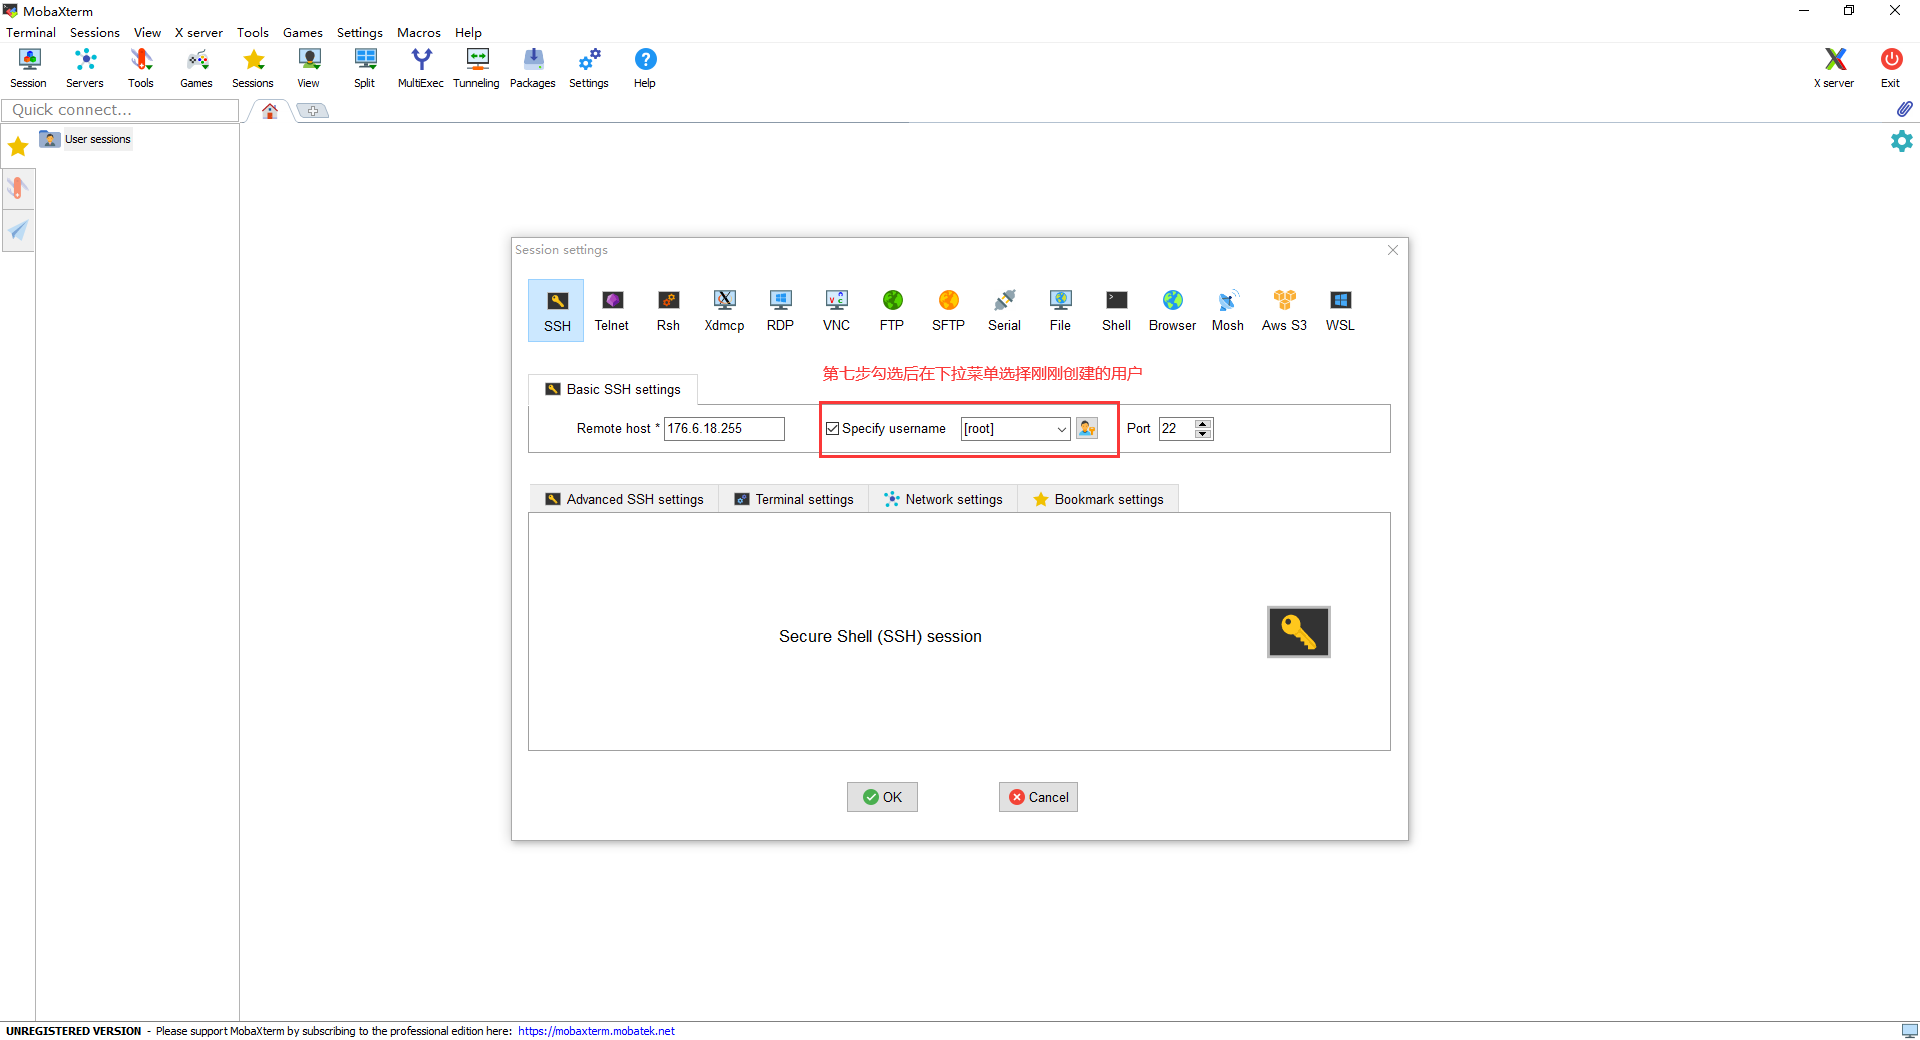
Task: Open the Sessions star toolbar icon
Action: point(253,68)
